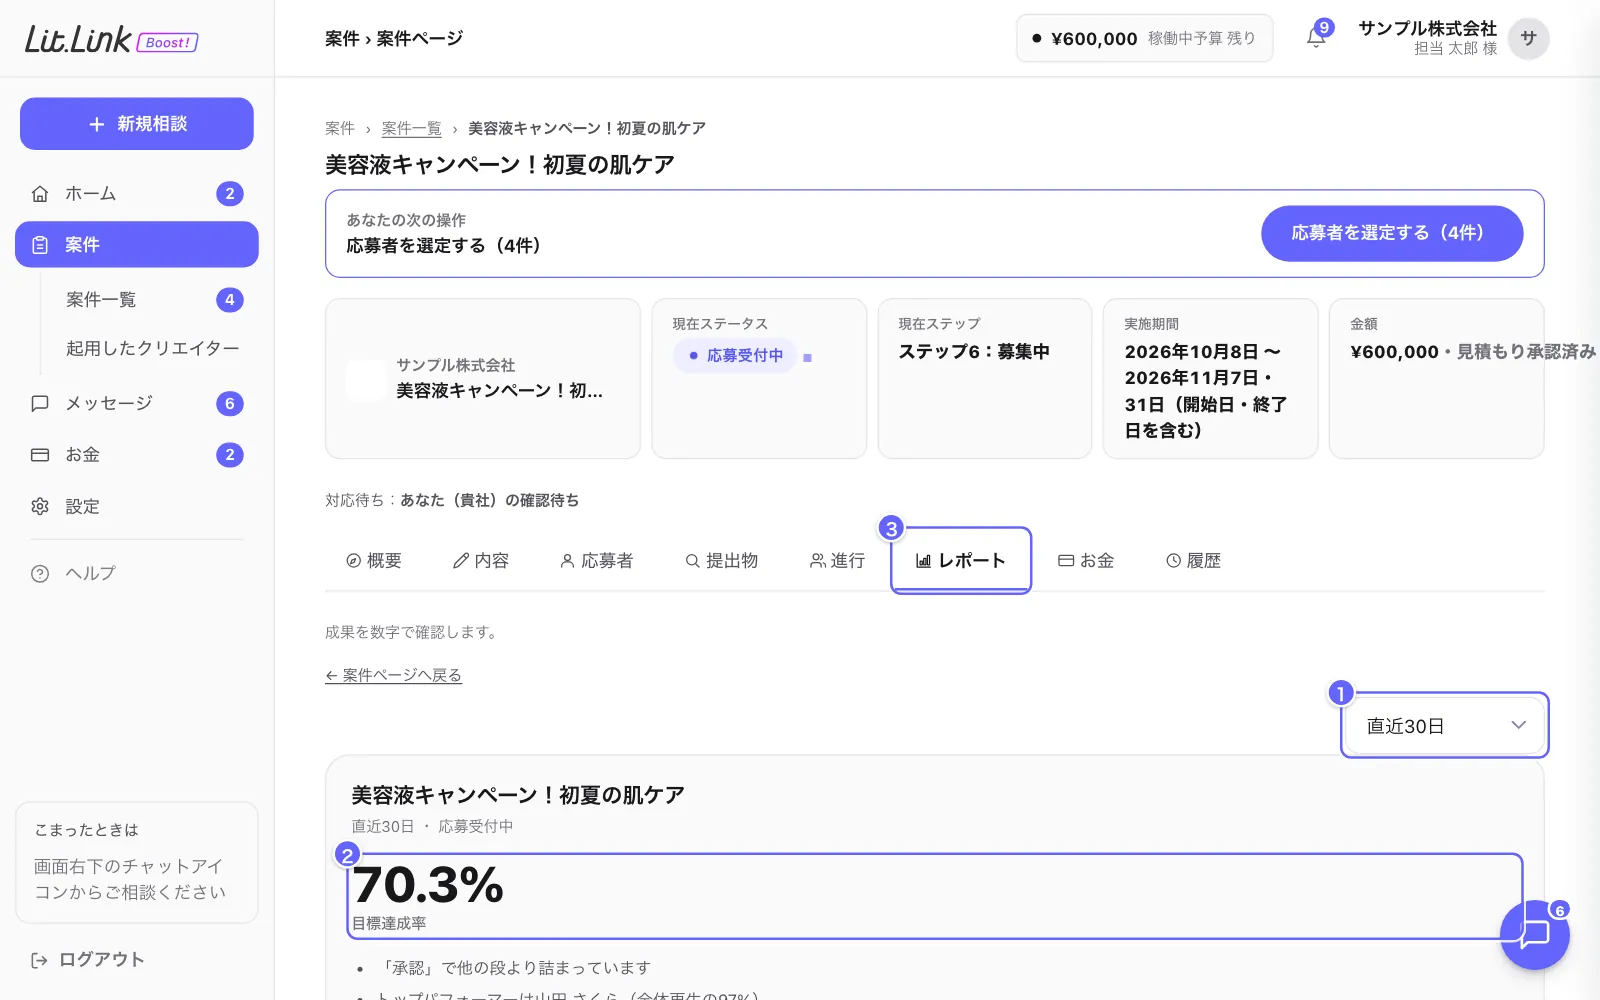Image resolution: width=1600 pixels, height=1000 pixels.
Task: Open ヘルプ in the sidebar
Action: click(x=137, y=574)
